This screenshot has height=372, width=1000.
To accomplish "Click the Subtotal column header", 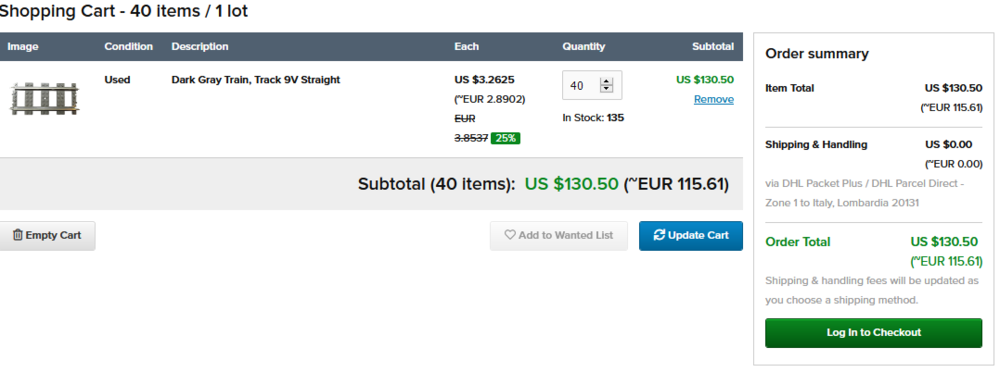I will [713, 47].
